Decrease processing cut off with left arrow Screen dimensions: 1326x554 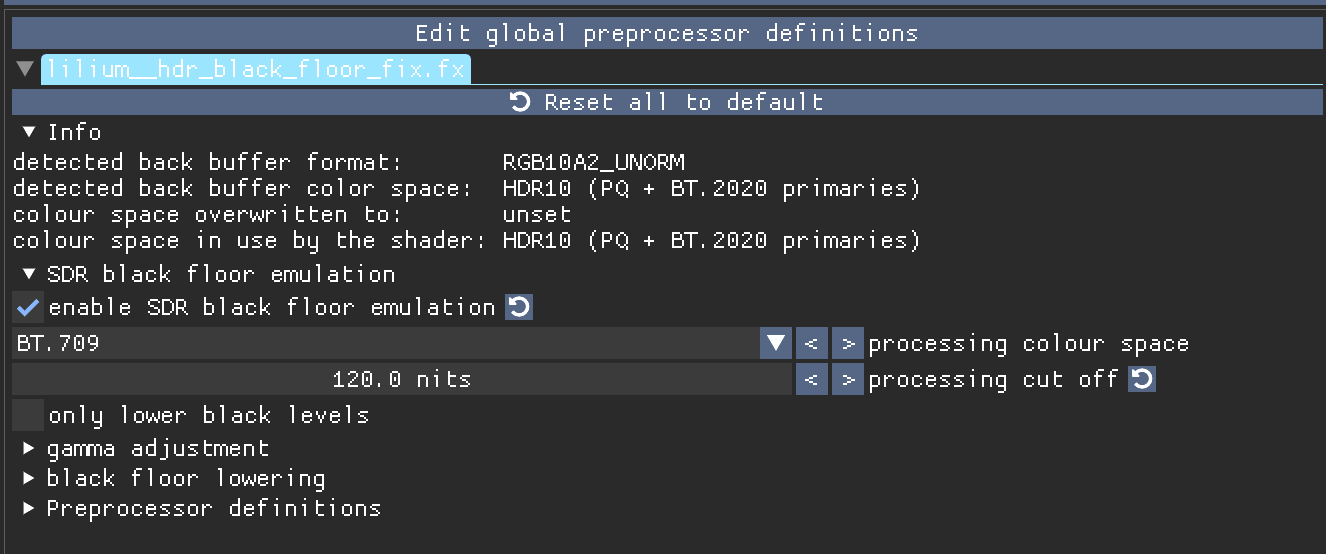(811, 380)
